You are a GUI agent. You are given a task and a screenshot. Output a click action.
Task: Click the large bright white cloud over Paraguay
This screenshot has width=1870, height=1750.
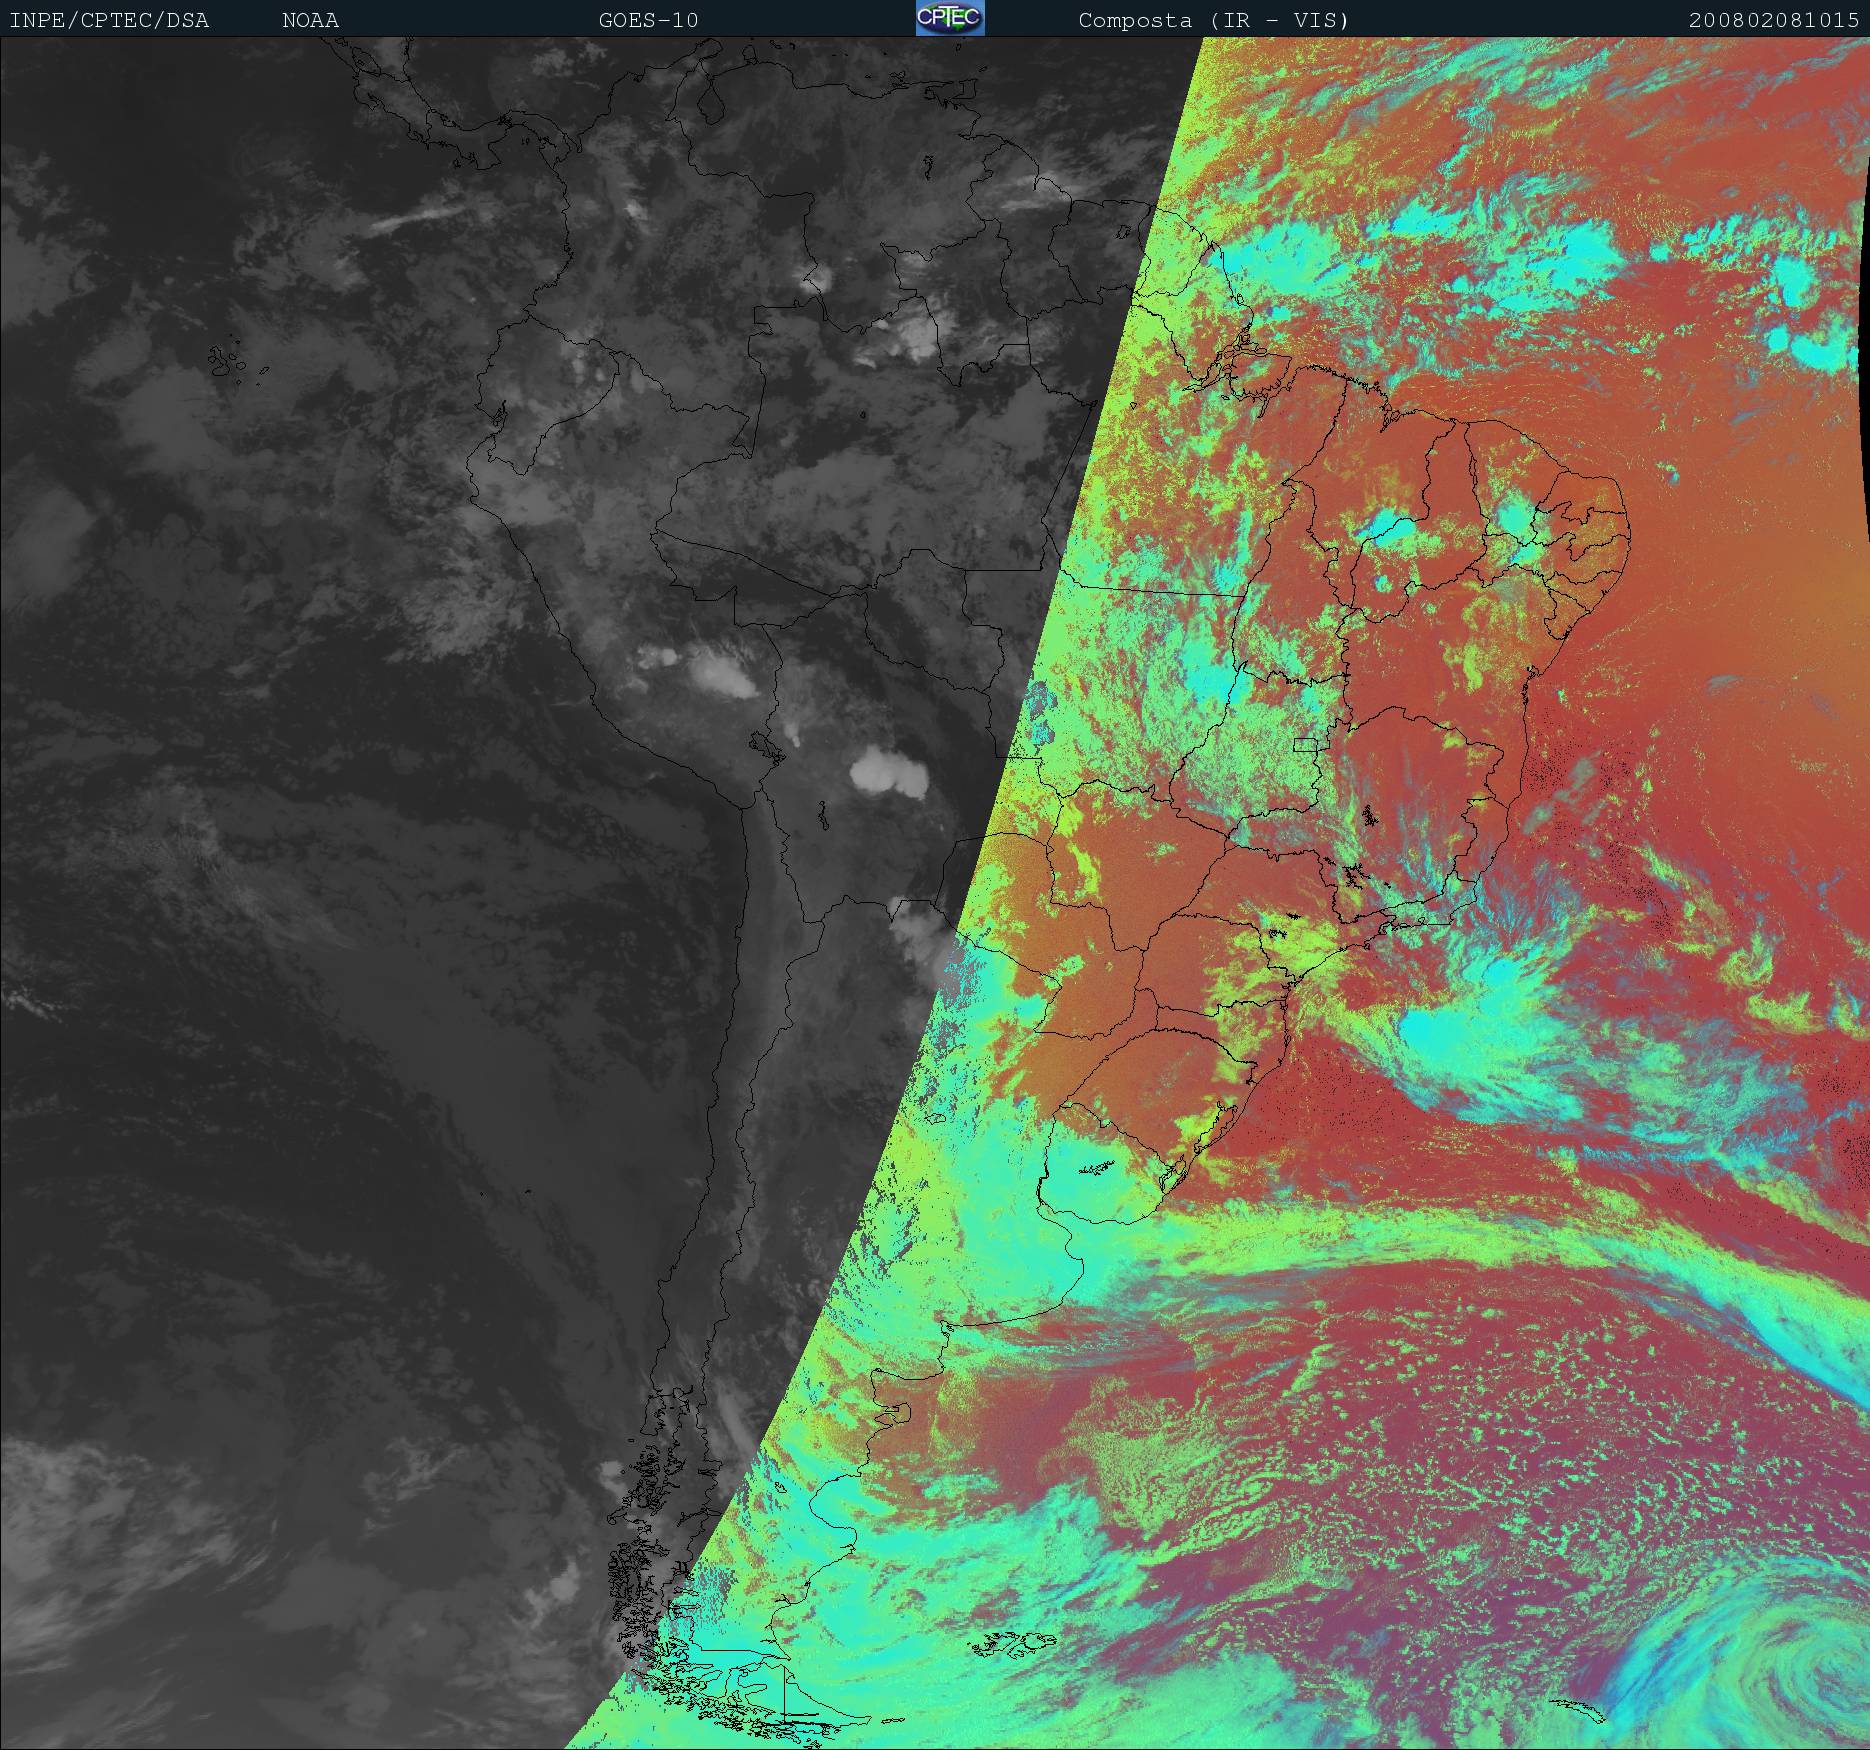[883, 771]
